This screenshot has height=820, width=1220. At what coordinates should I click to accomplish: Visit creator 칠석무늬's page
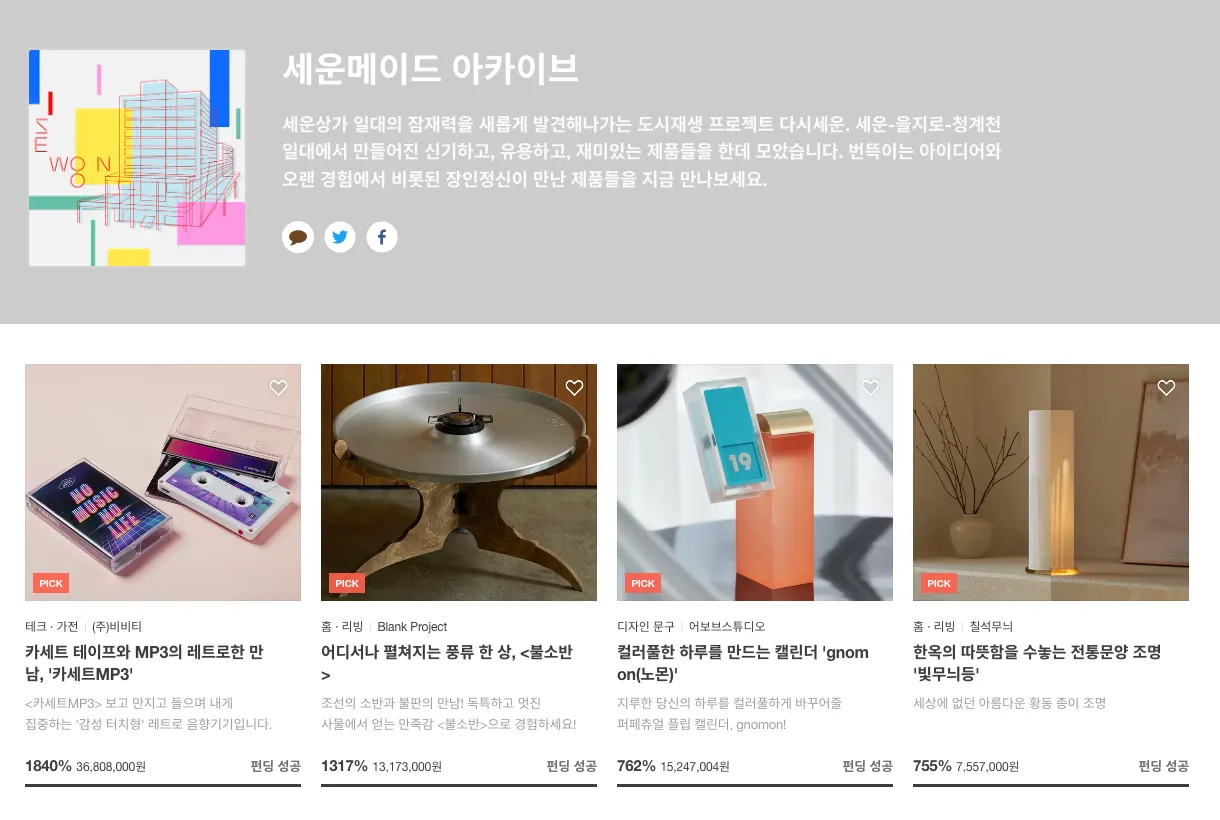pyautogui.click(x=991, y=627)
